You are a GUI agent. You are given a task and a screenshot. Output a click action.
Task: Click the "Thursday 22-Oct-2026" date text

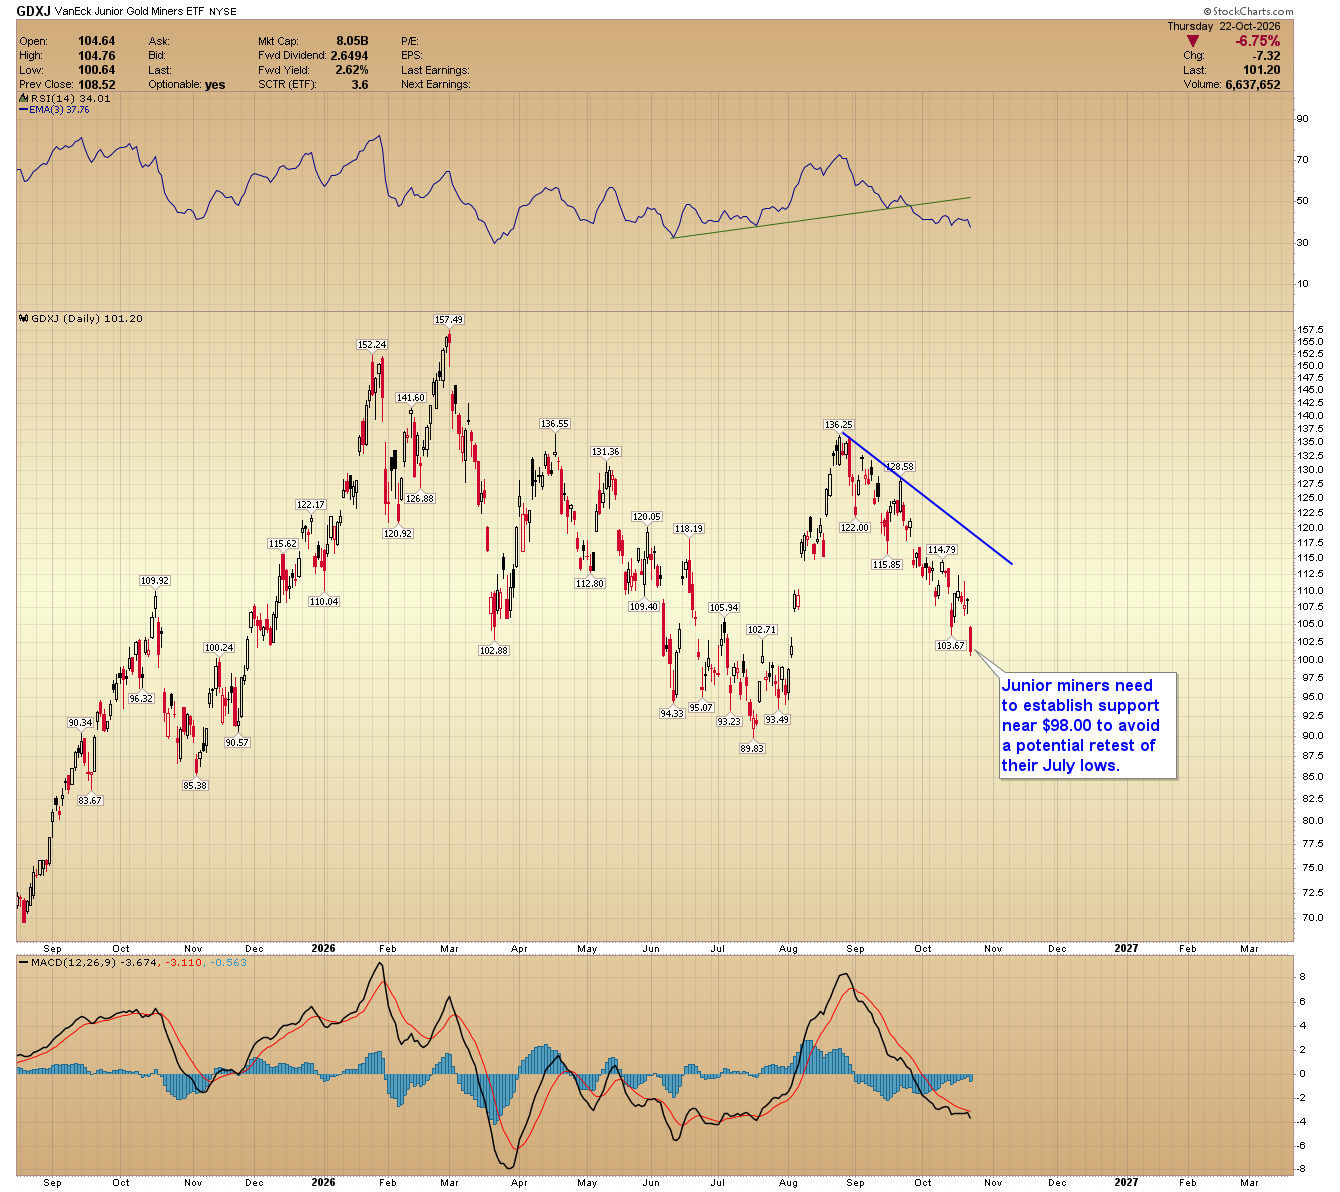click(x=1224, y=26)
